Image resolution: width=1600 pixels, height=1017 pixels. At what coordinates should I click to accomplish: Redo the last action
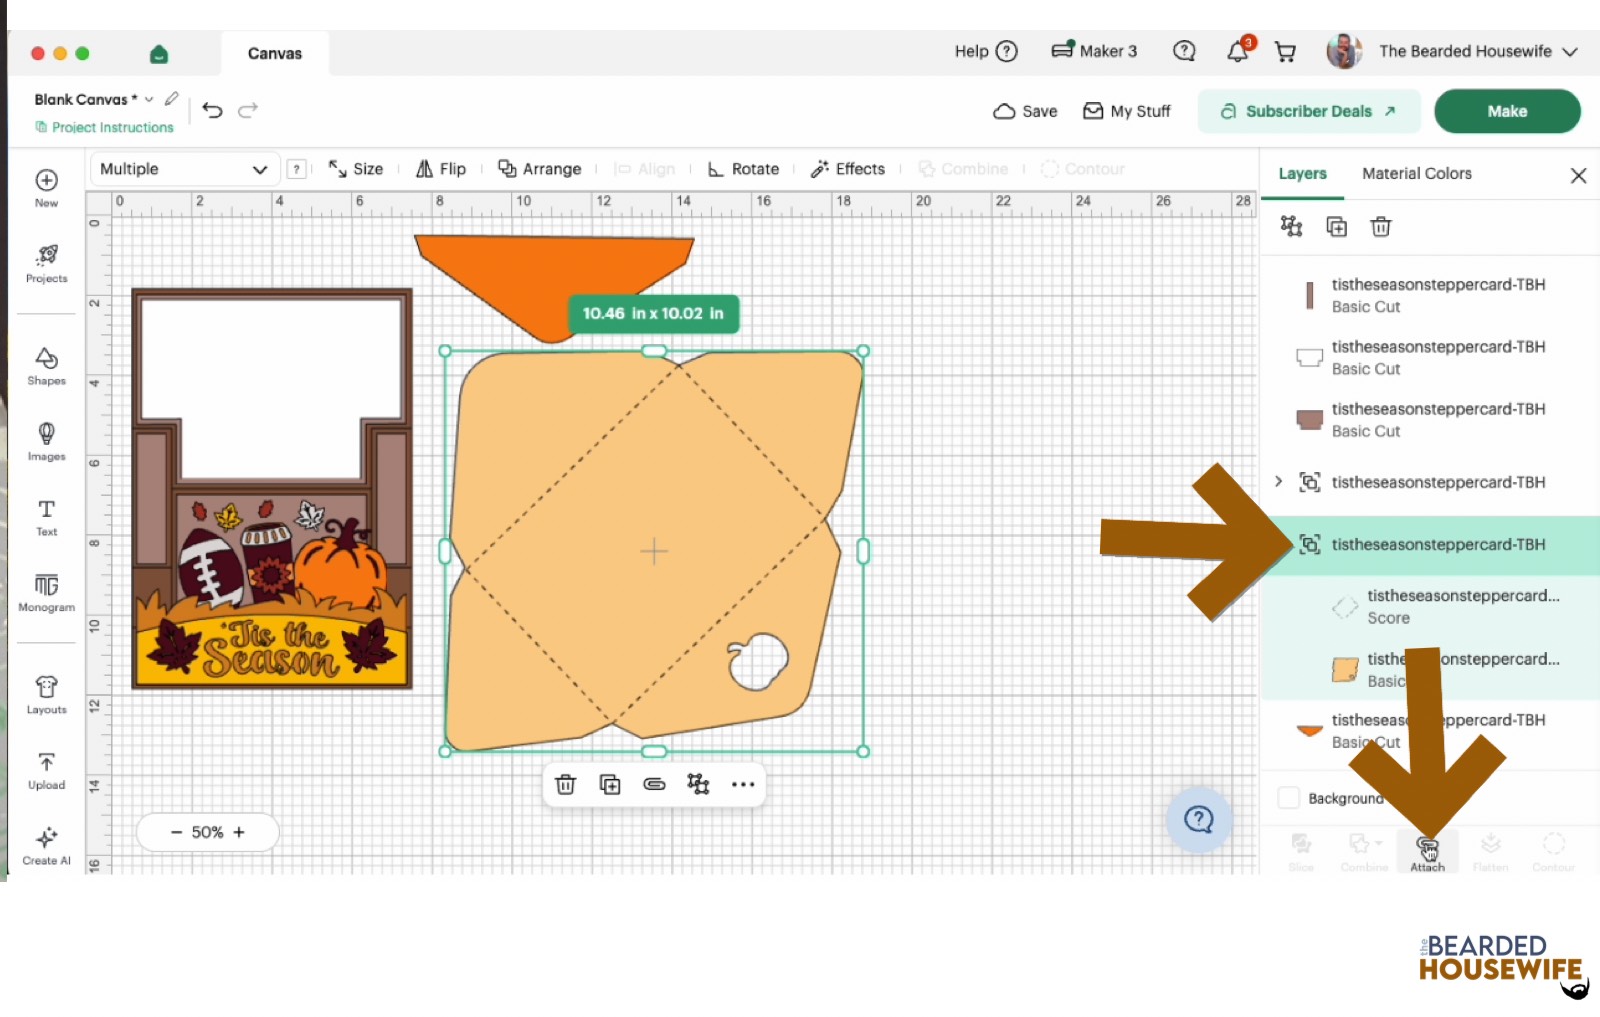[x=248, y=110]
